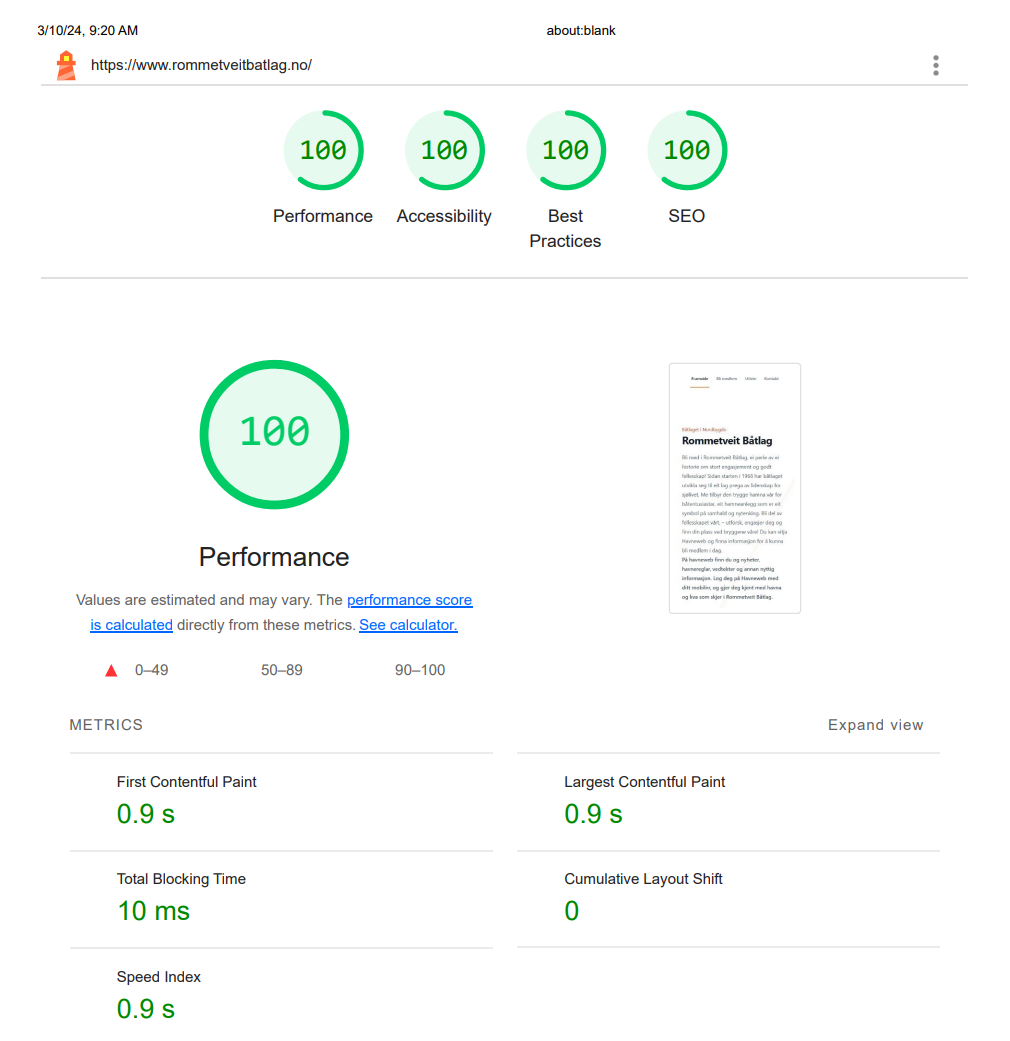The image size is (1010, 1041).
Task: Click the red triangle fail-range icon
Action: pyautogui.click(x=111, y=671)
